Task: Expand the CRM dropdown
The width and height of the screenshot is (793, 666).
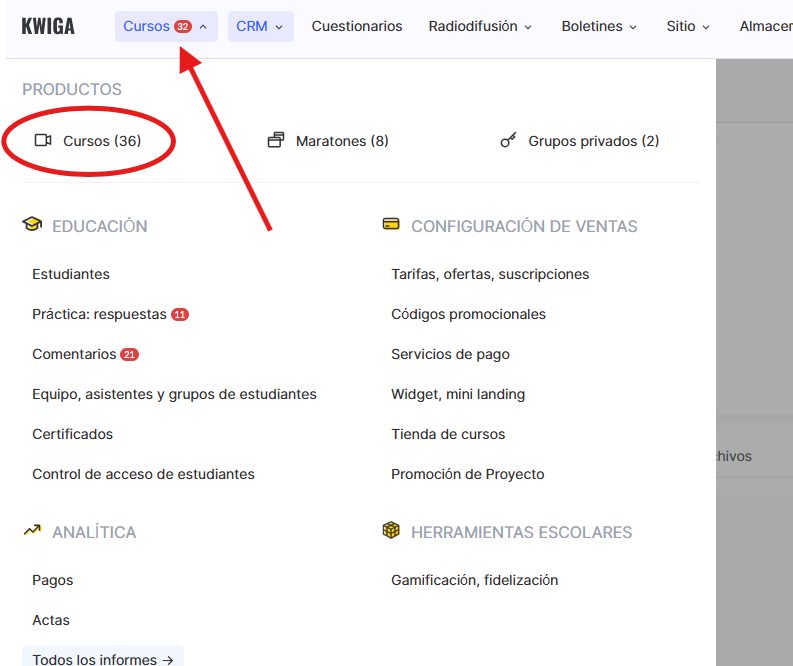Action: tap(260, 26)
